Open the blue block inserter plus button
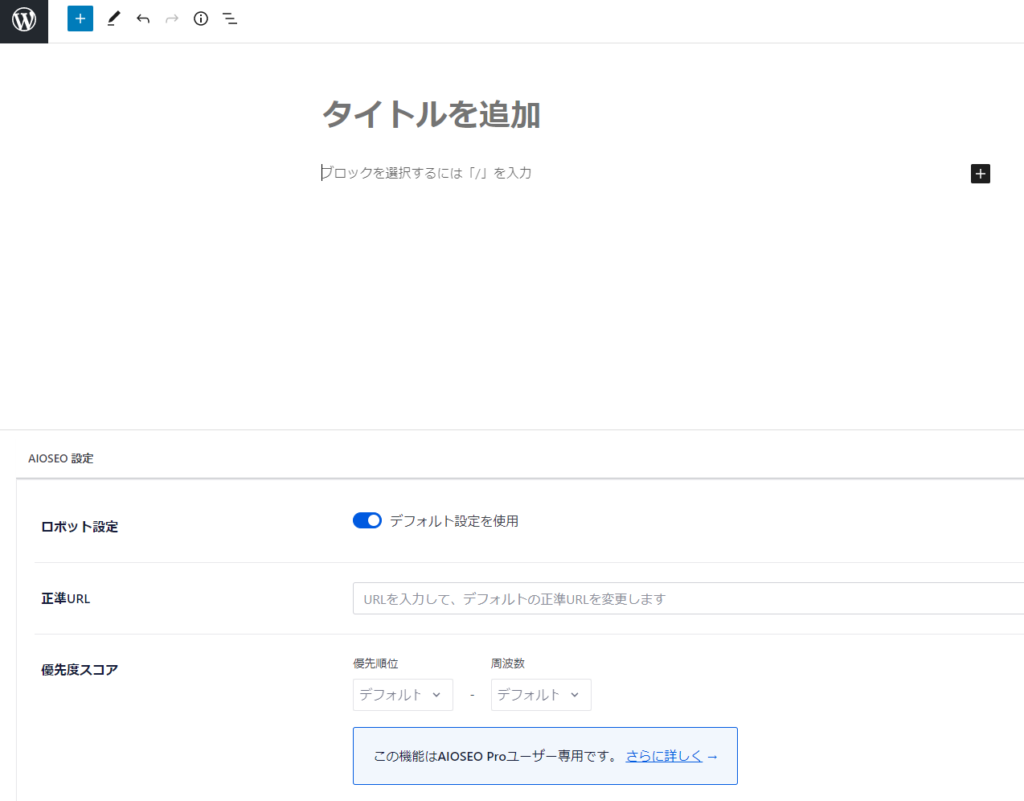The image size is (1024, 801). click(x=80, y=19)
